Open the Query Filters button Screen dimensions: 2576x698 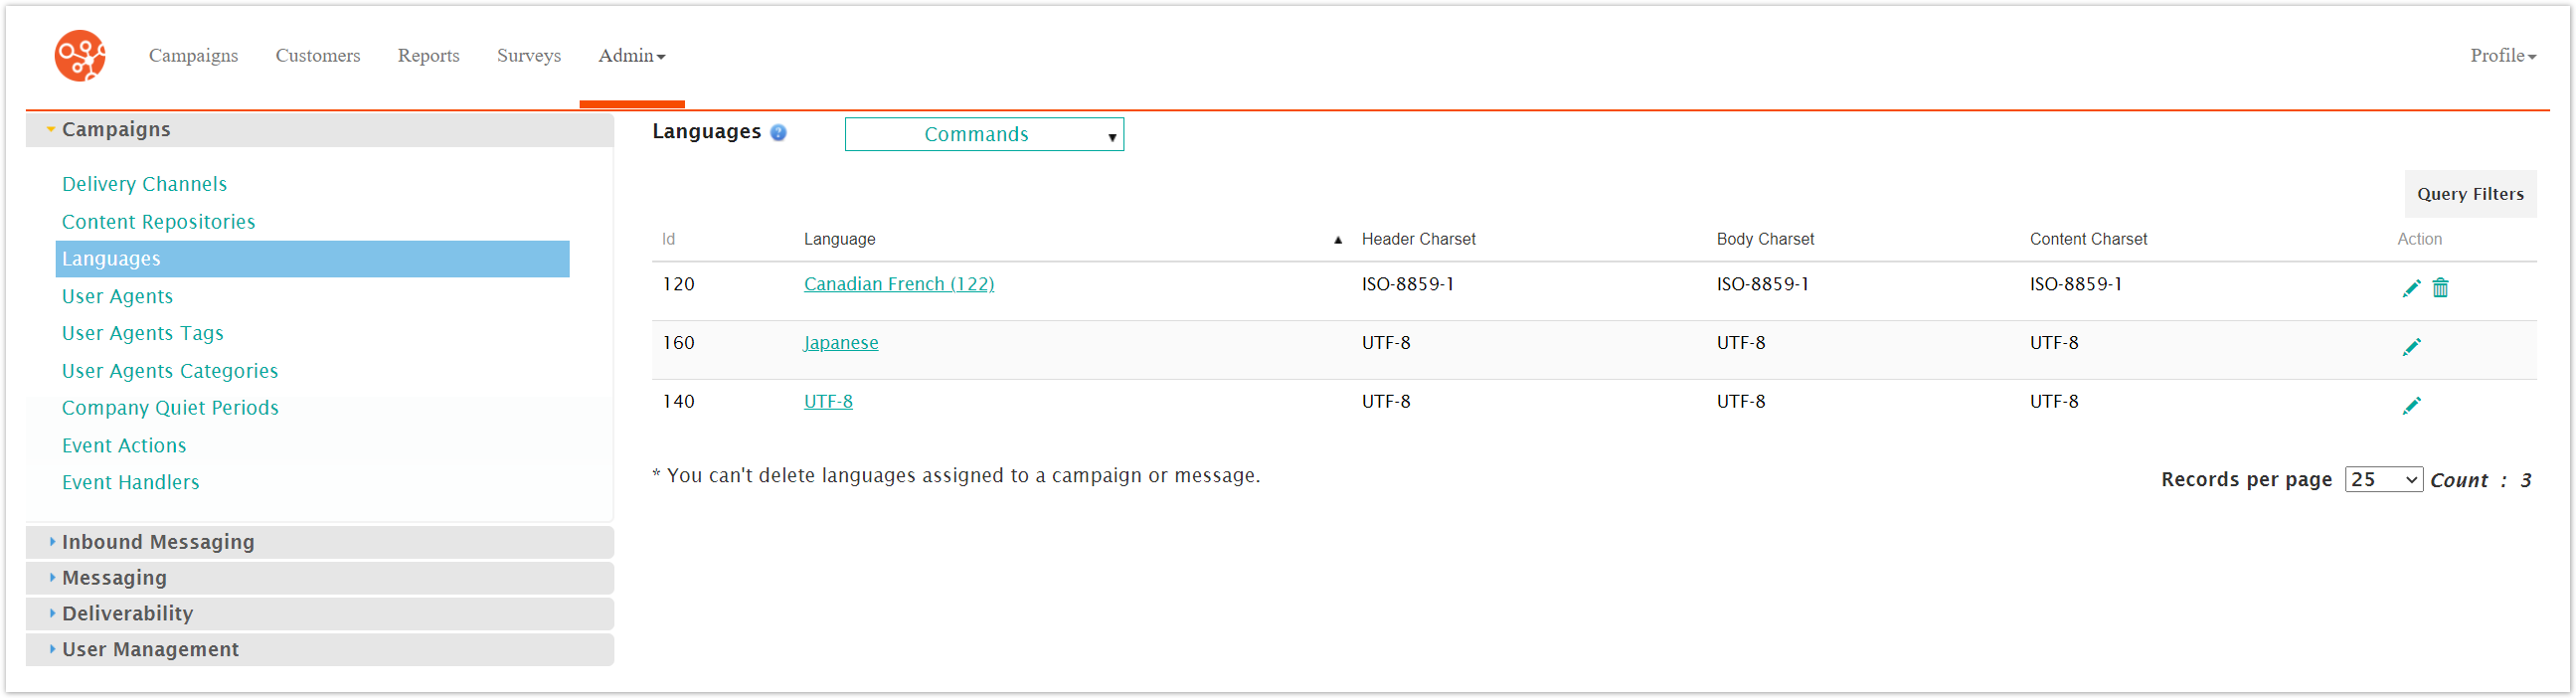point(2469,195)
